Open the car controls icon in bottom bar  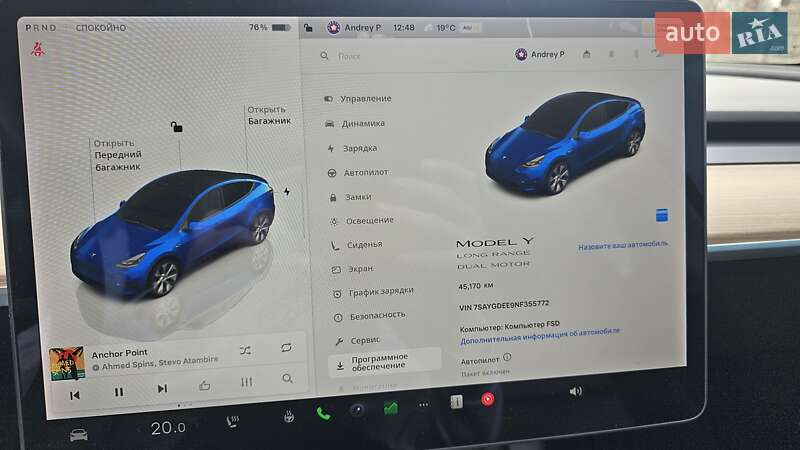pyautogui.click(x=78, y=434)
